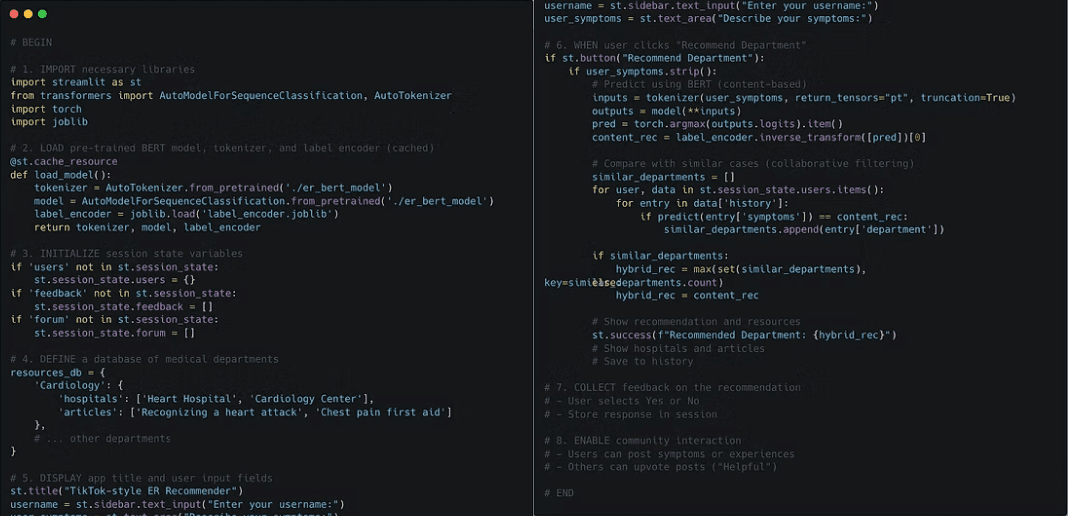The width and height of the screenshot is (1068, 516).
Task: Click the '# 8. ENABLE community interaction' comment
Action: point(642,440)
